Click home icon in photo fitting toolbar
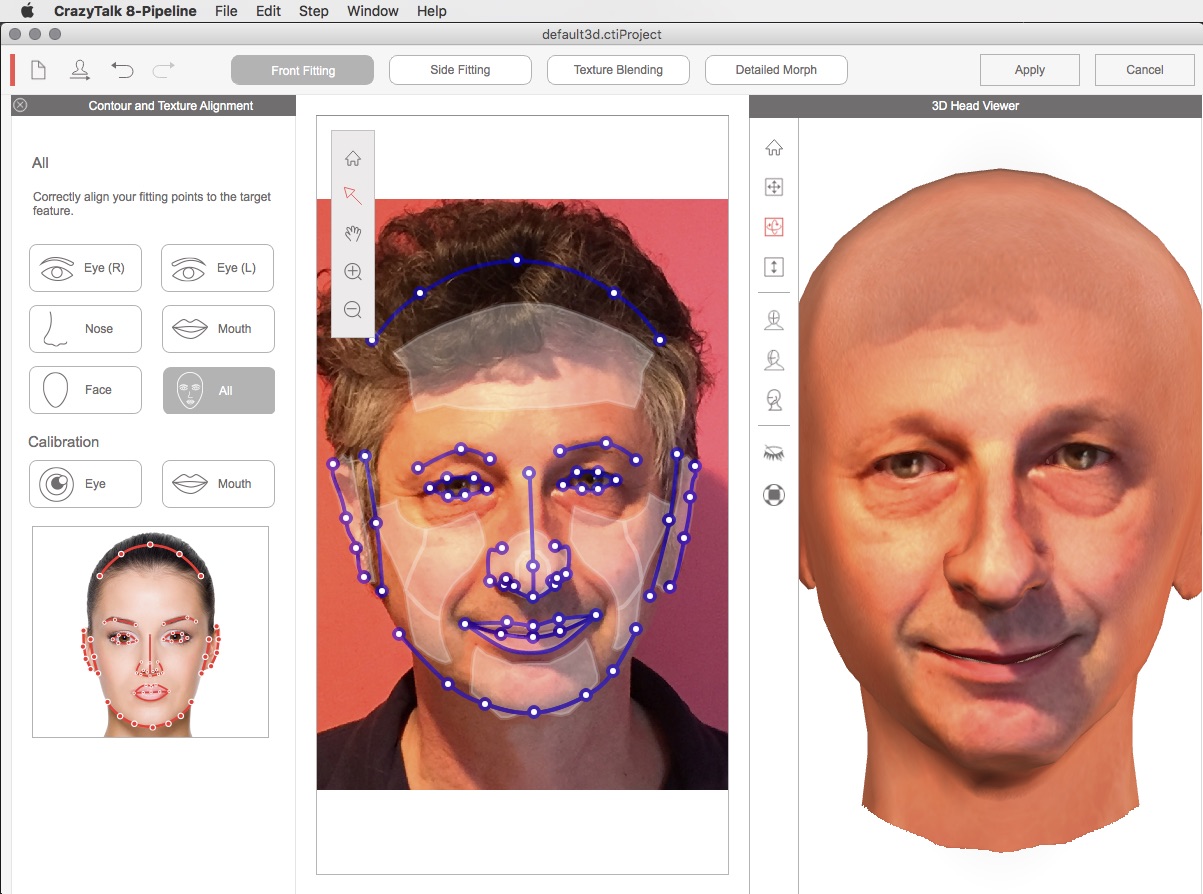This screenshot has height=894, width=1203. click(x=352, y=158)
